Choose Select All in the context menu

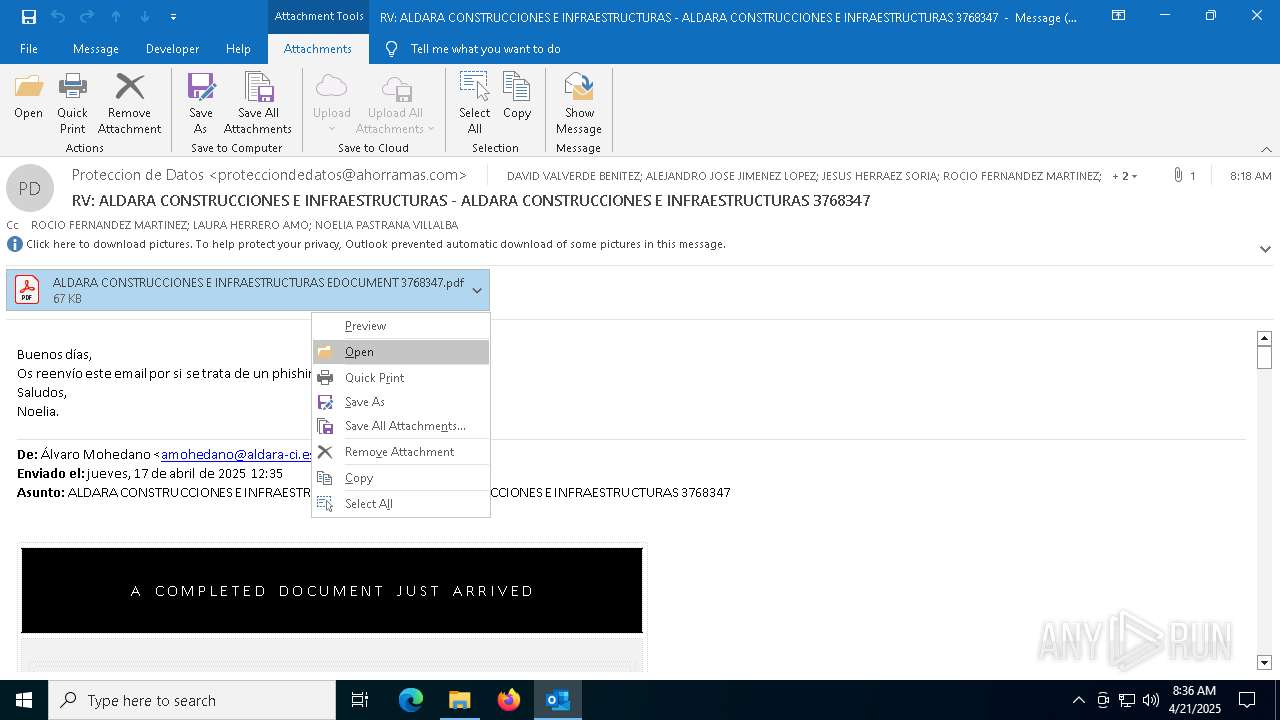point(401,504)
